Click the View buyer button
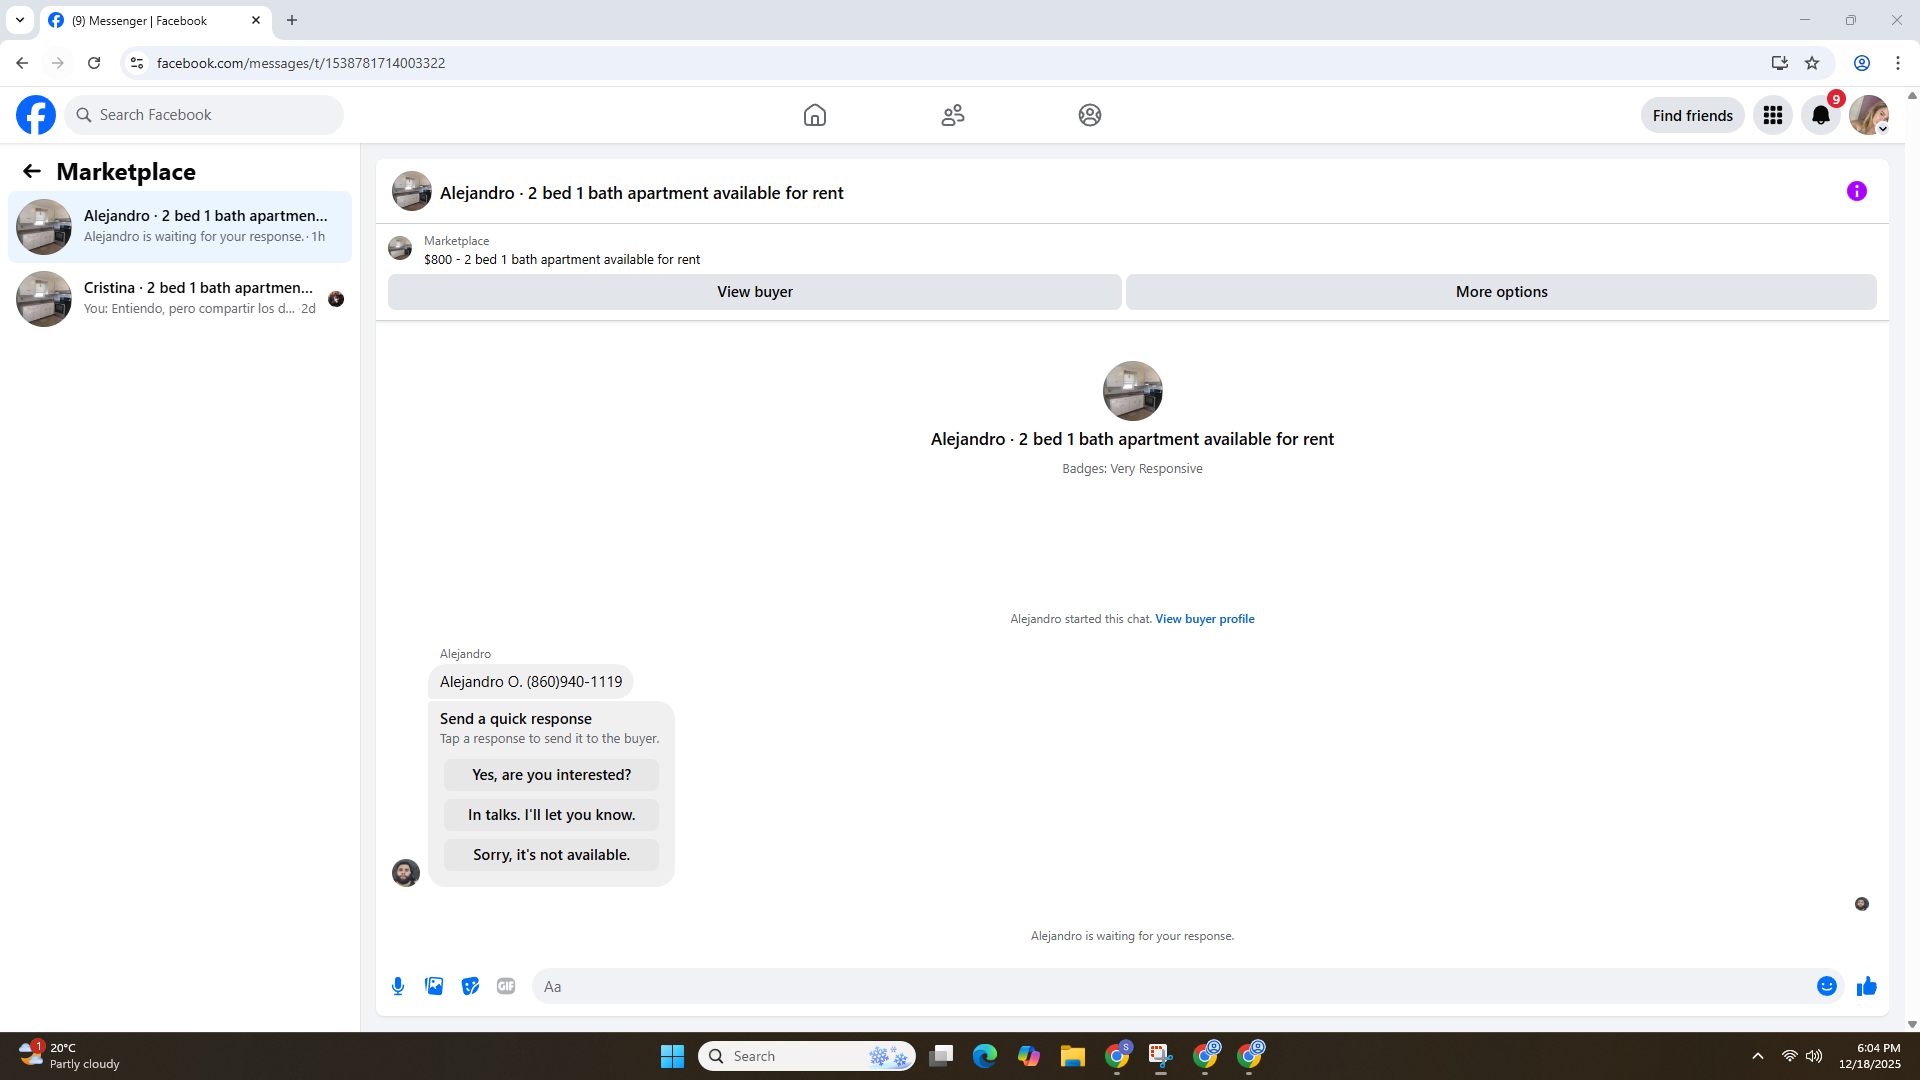 click(755, 292)
